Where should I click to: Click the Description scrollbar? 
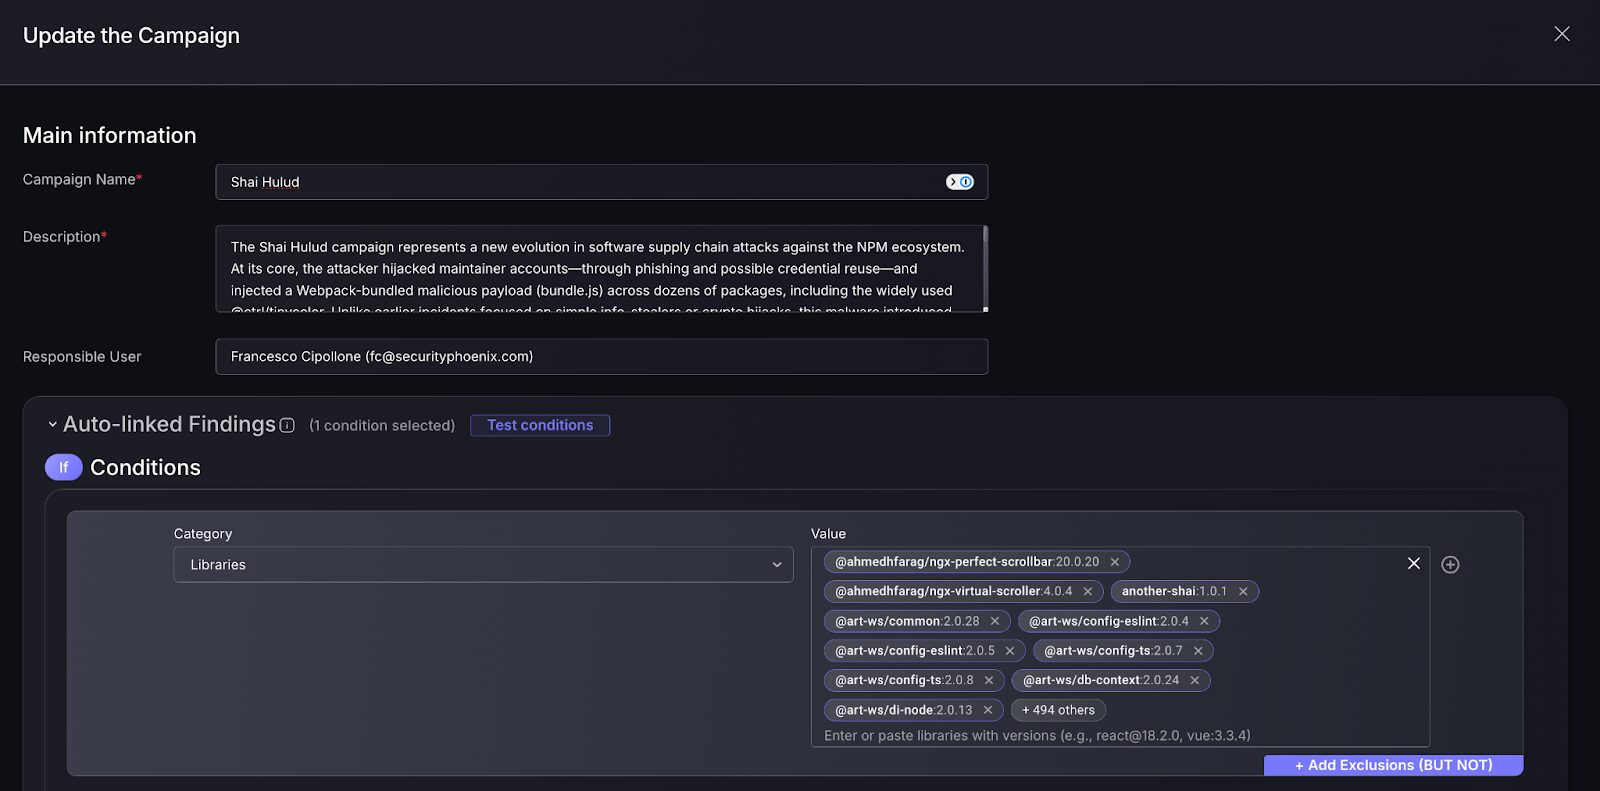(x=985, y=266)
